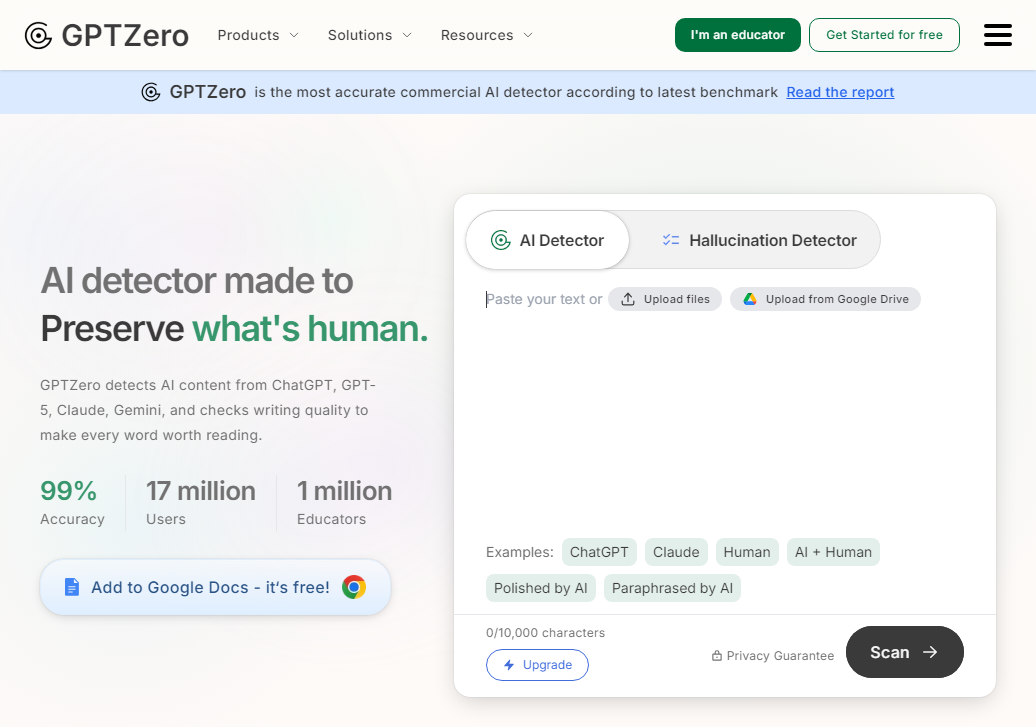Click the Upload files button

[x=665, y=299]
